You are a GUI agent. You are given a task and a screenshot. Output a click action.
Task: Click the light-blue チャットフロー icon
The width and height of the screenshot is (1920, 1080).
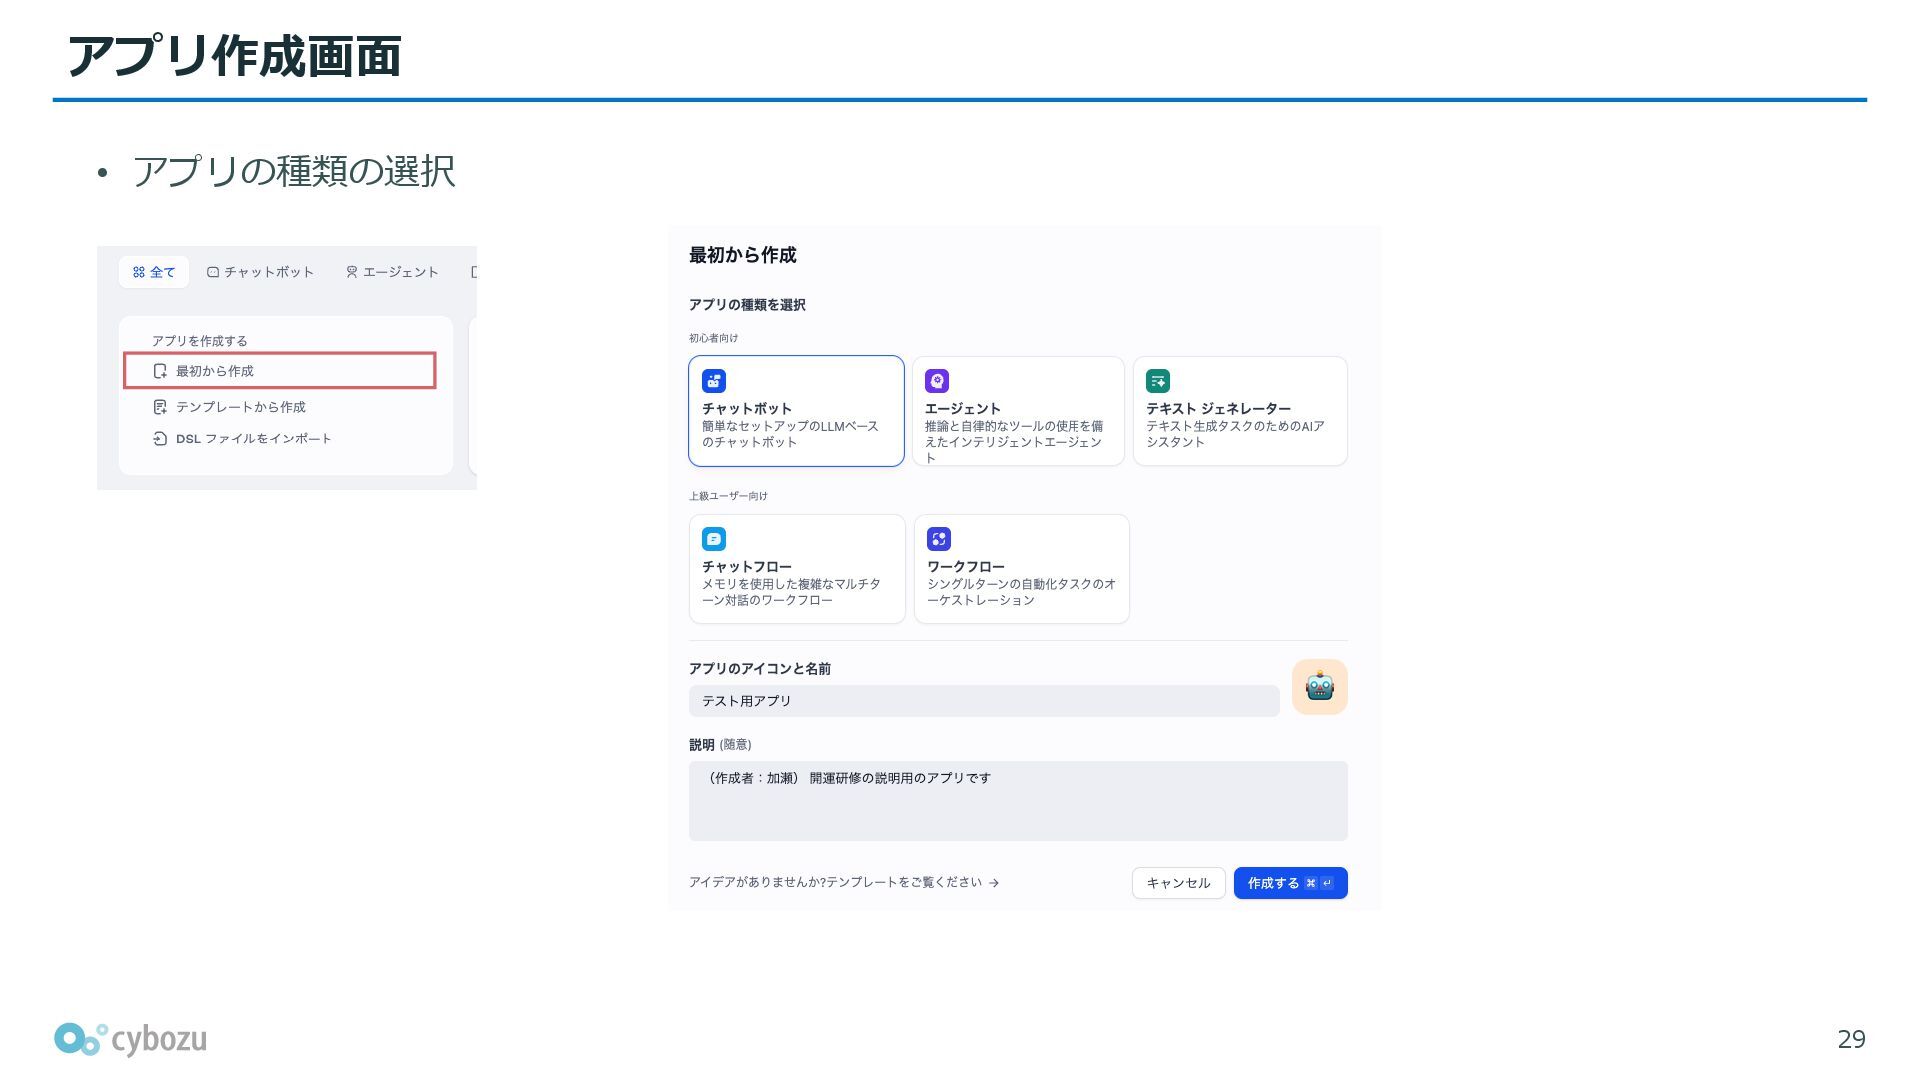[x=714, y=539]
